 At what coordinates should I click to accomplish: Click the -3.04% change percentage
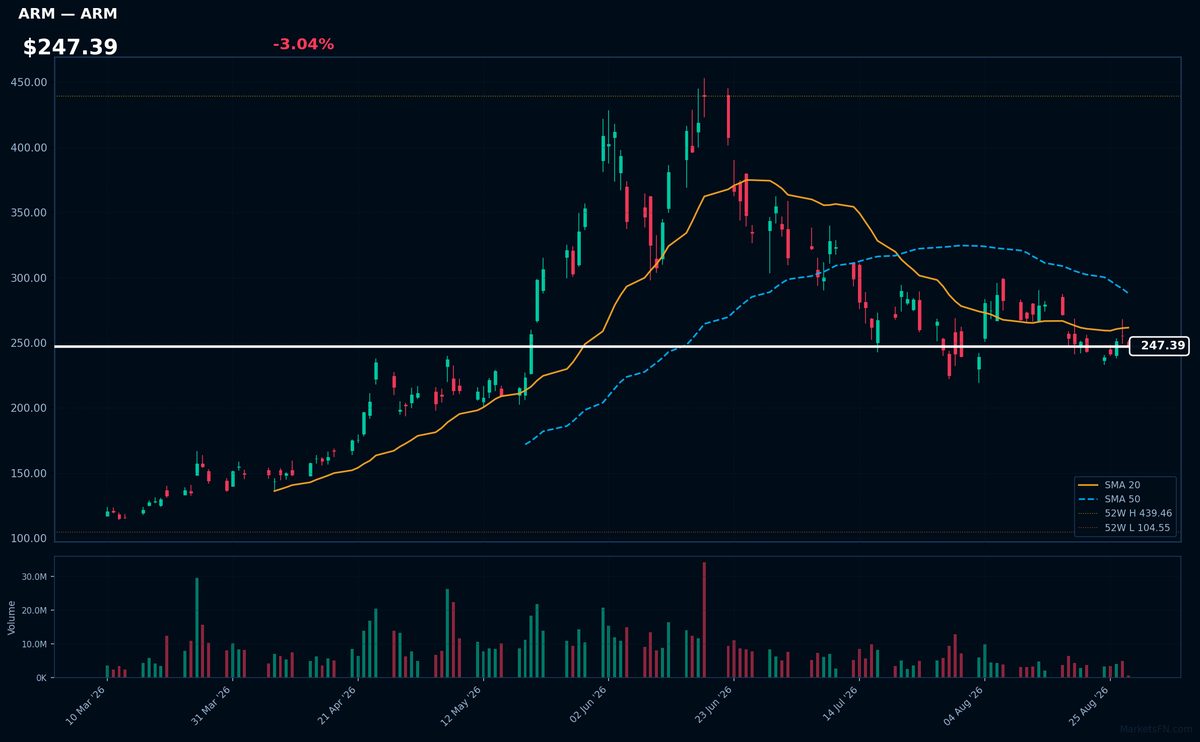[x=303, y=44]
